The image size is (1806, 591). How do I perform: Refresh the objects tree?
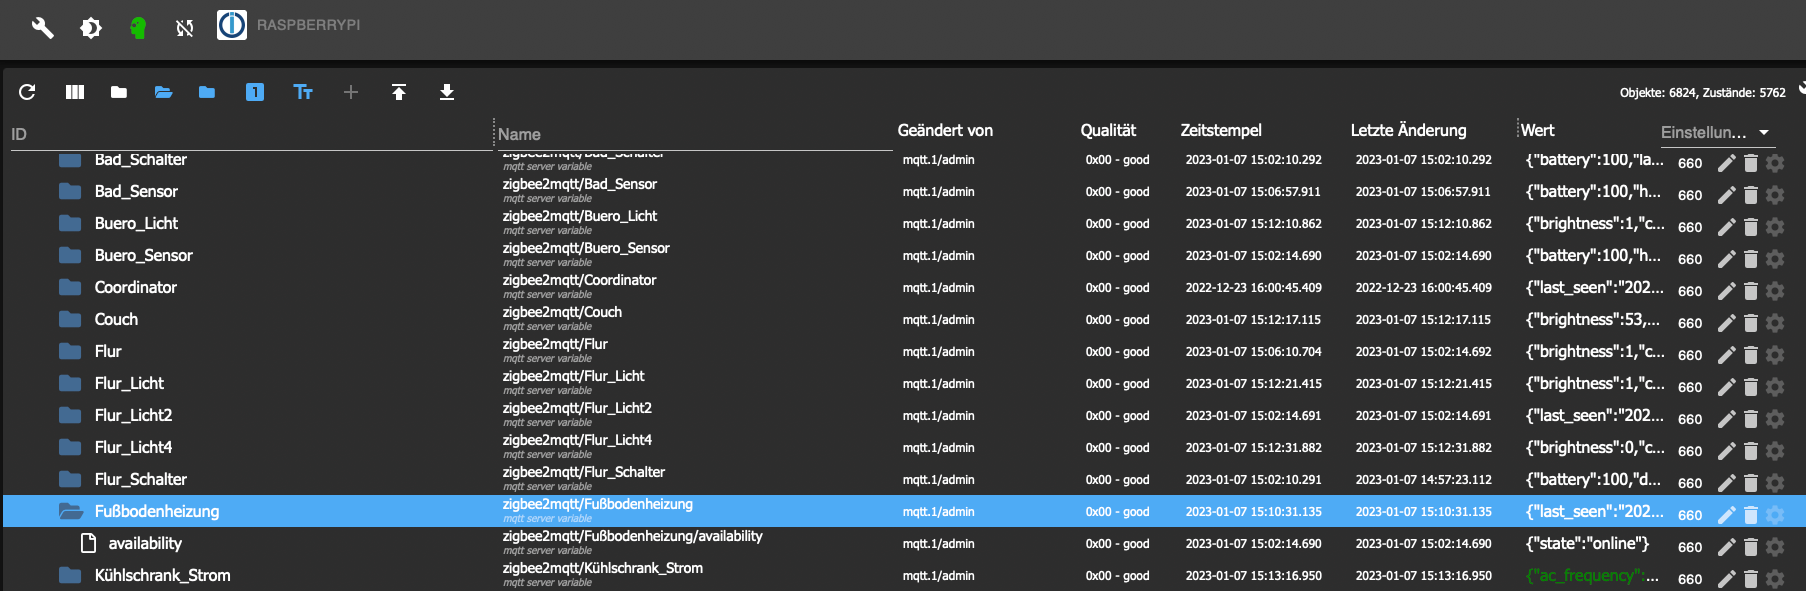tap(27, 92)
